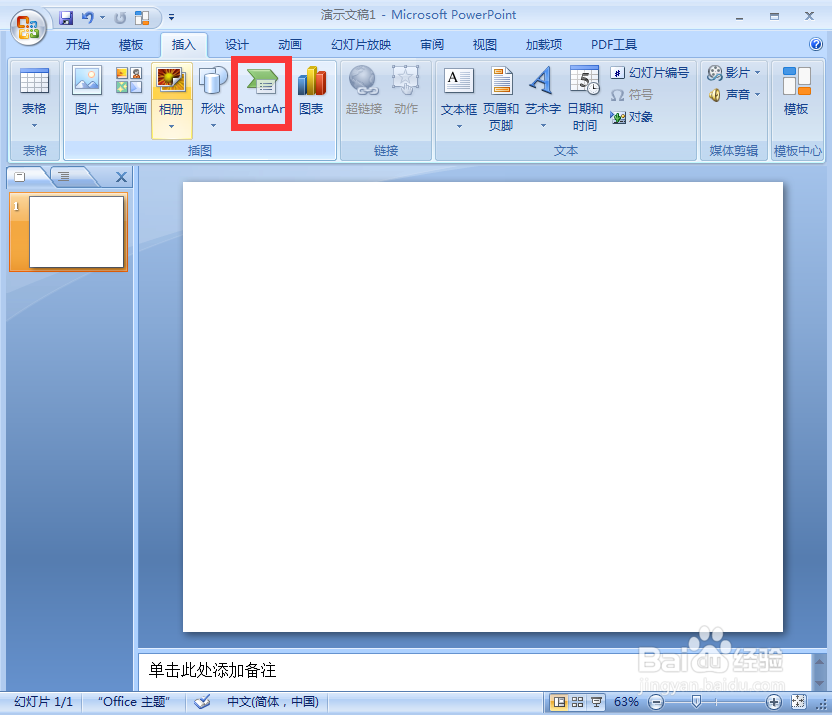
Task: Expand the Undo history dropdown
Action: pyautogui.click(x=103, y=18)
